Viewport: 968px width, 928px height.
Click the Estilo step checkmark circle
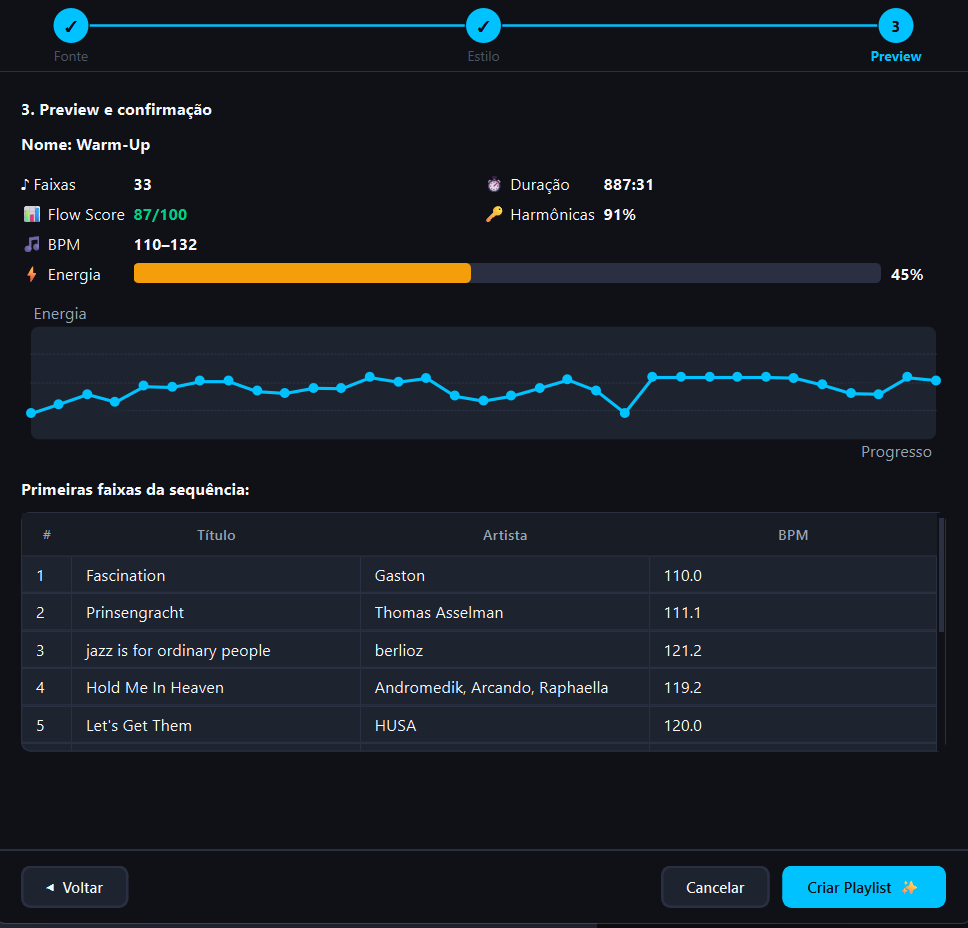[x=483, y=26]
